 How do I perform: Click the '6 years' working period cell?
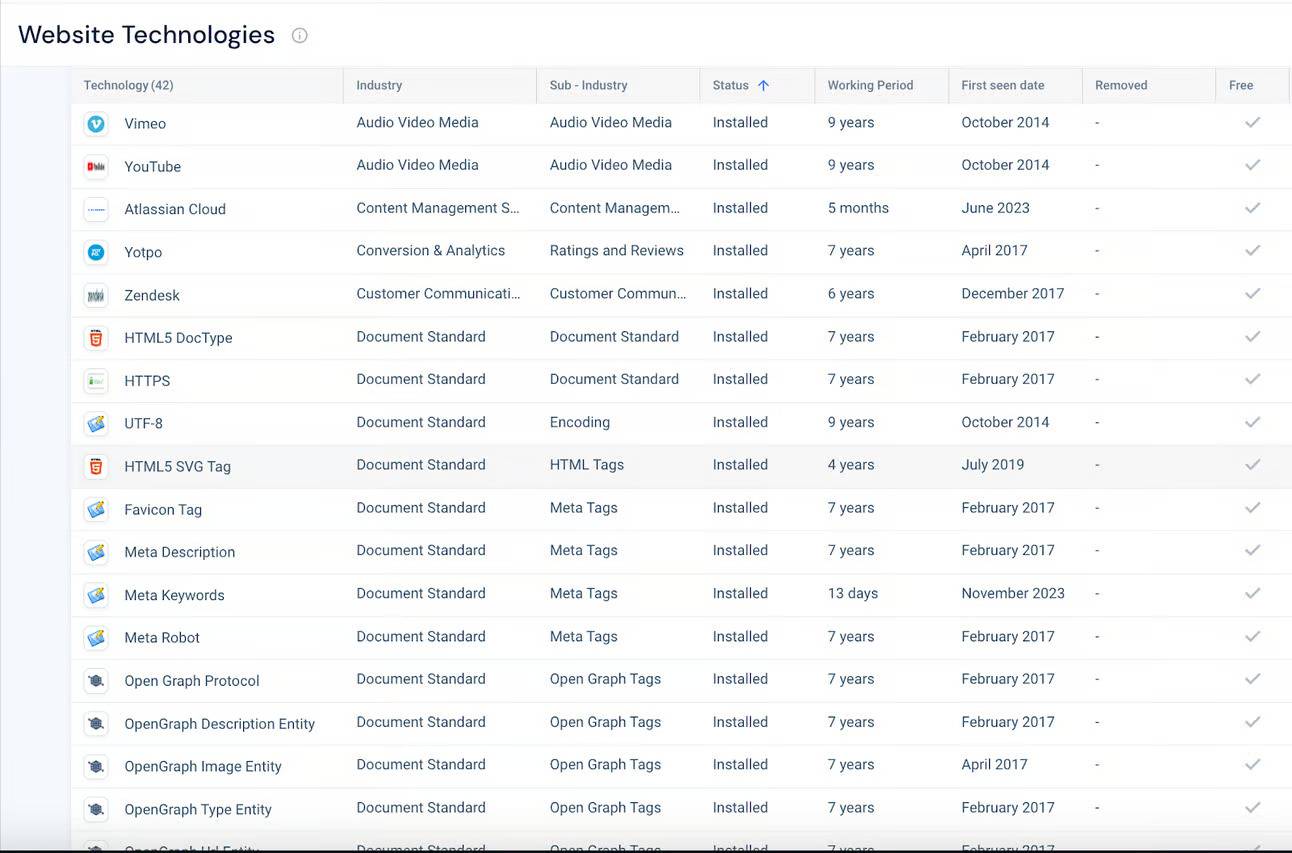click(x=851, y=293)
